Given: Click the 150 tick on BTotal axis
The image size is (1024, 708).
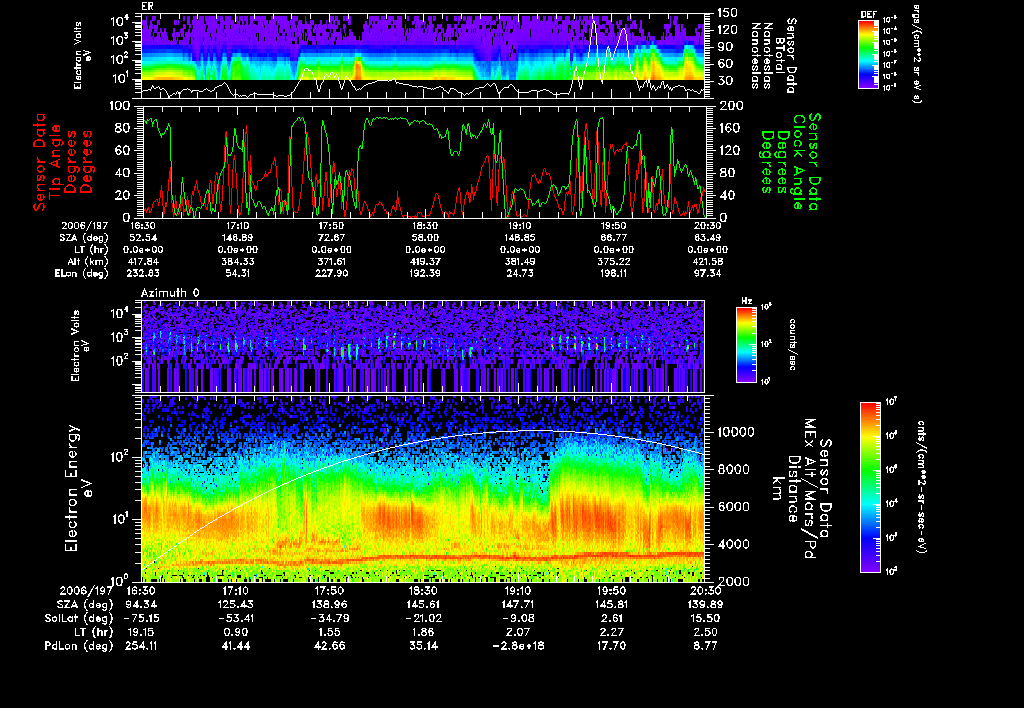Looking at the screenshot, I should [728, 13].
